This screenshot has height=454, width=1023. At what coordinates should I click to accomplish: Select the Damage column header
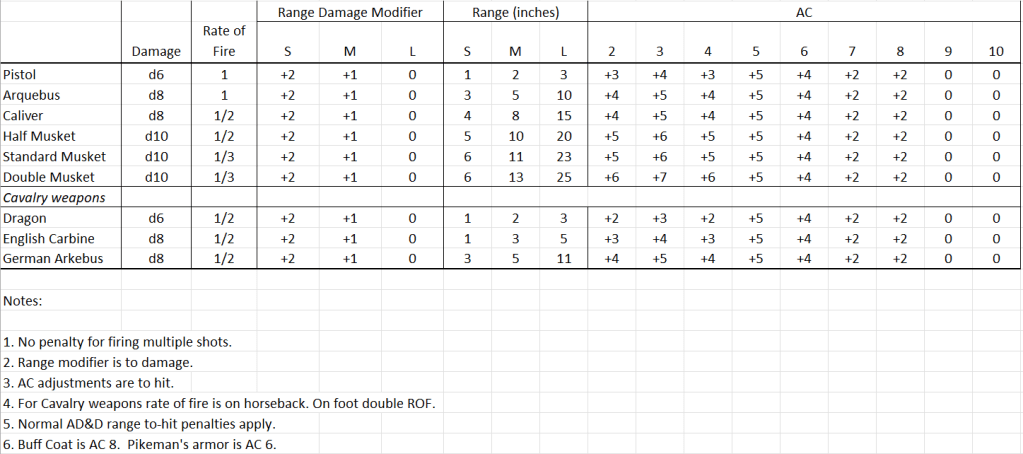(156, 51)
